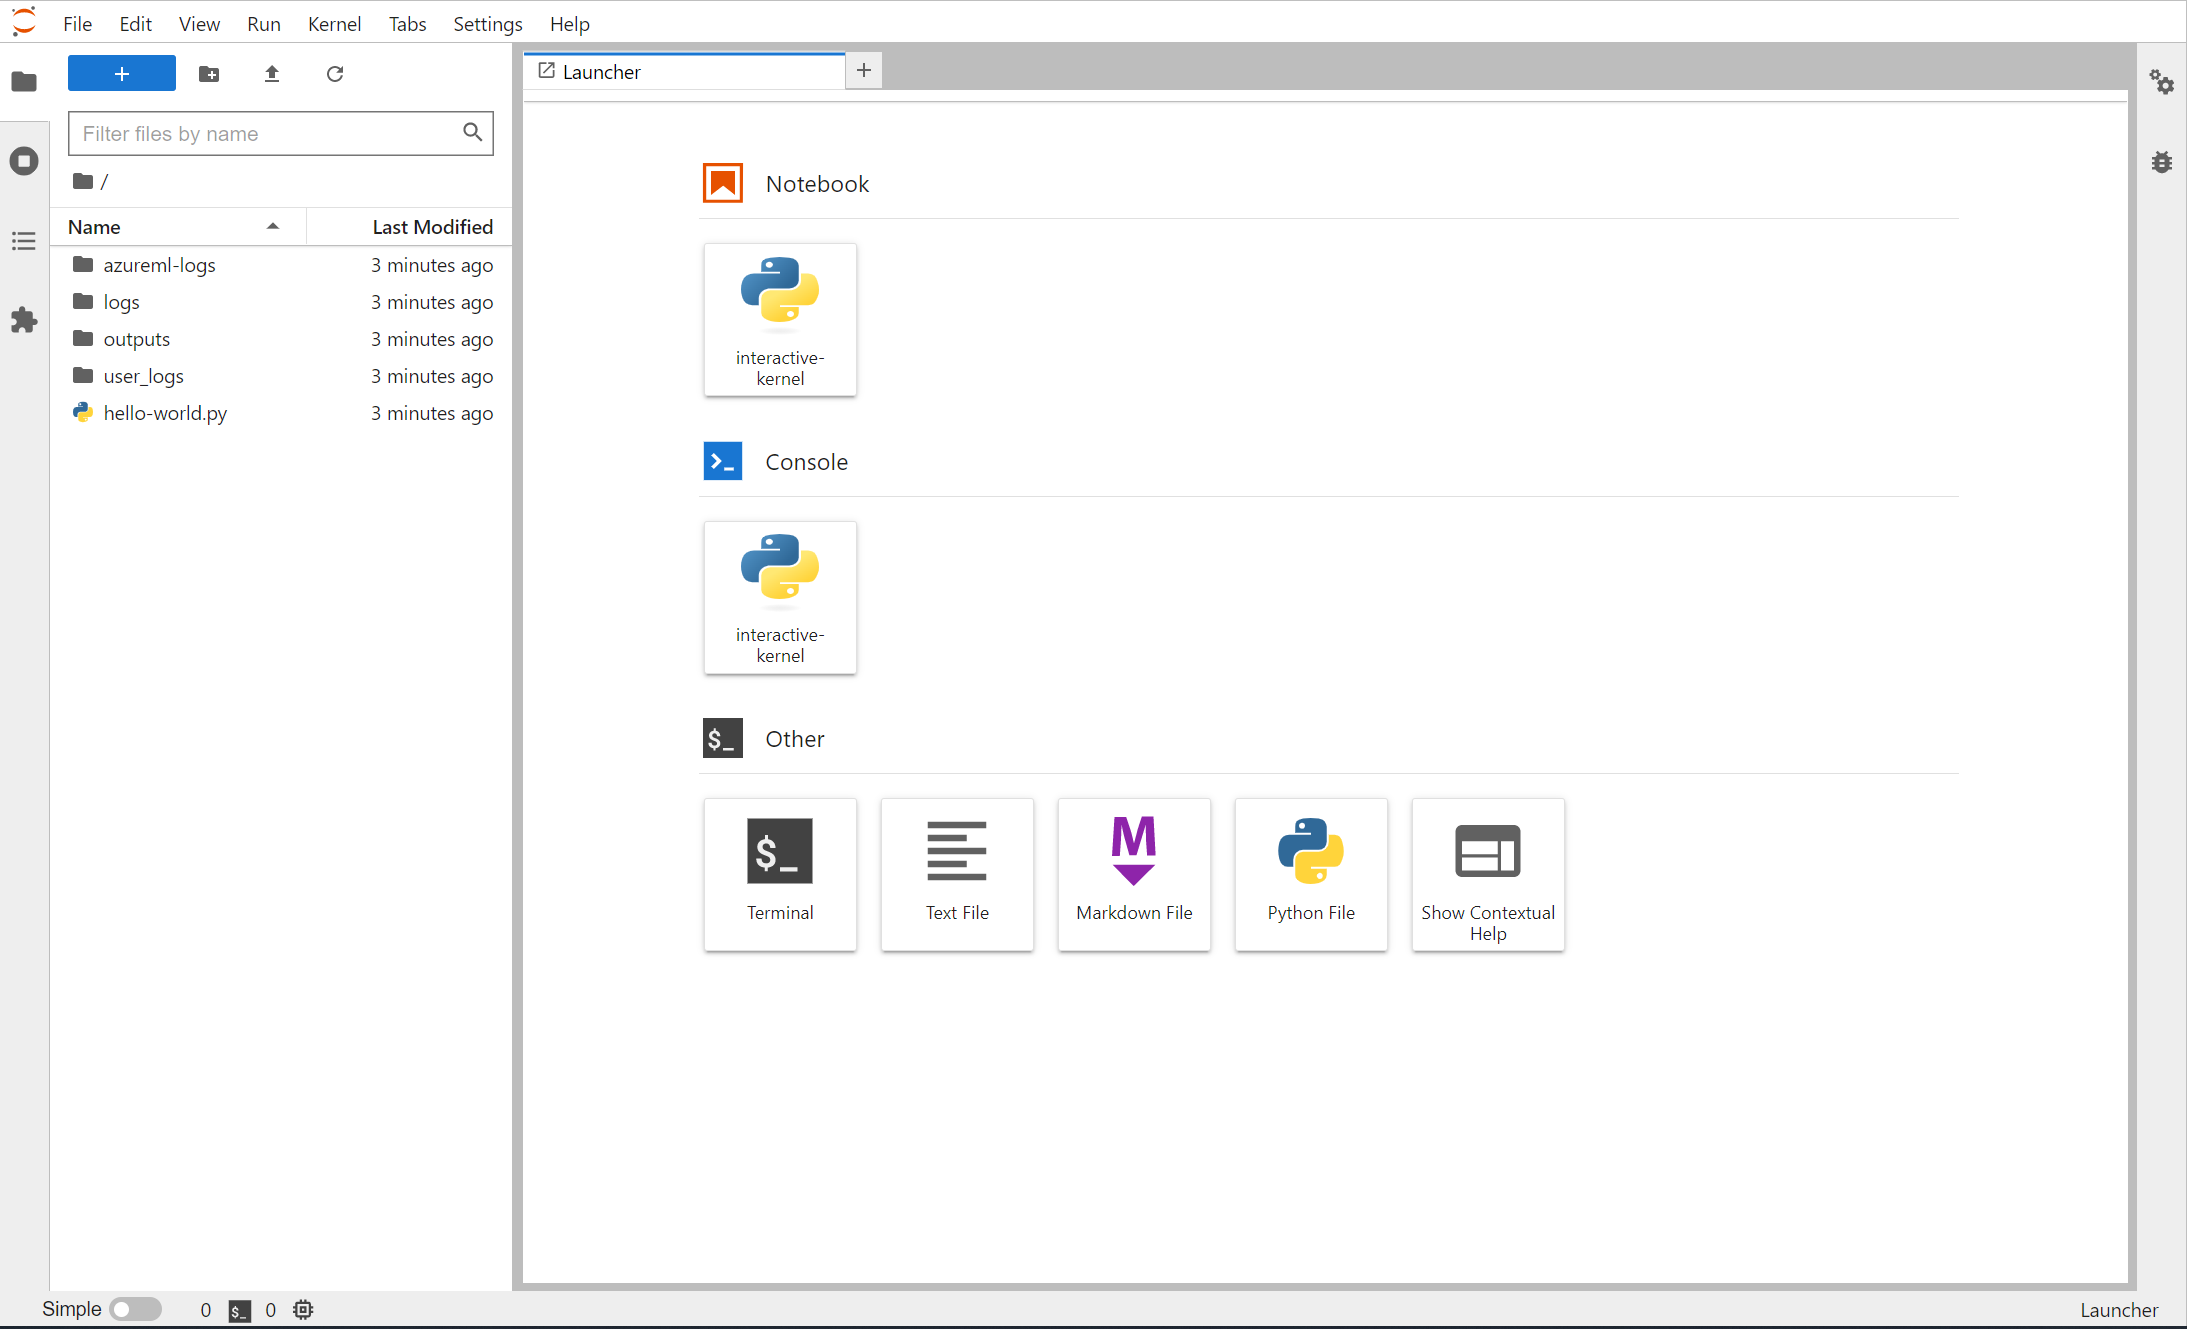Open new launcher tab with plus icon
Viewport: 2187px width, 1329px height.
click(864, 70)
